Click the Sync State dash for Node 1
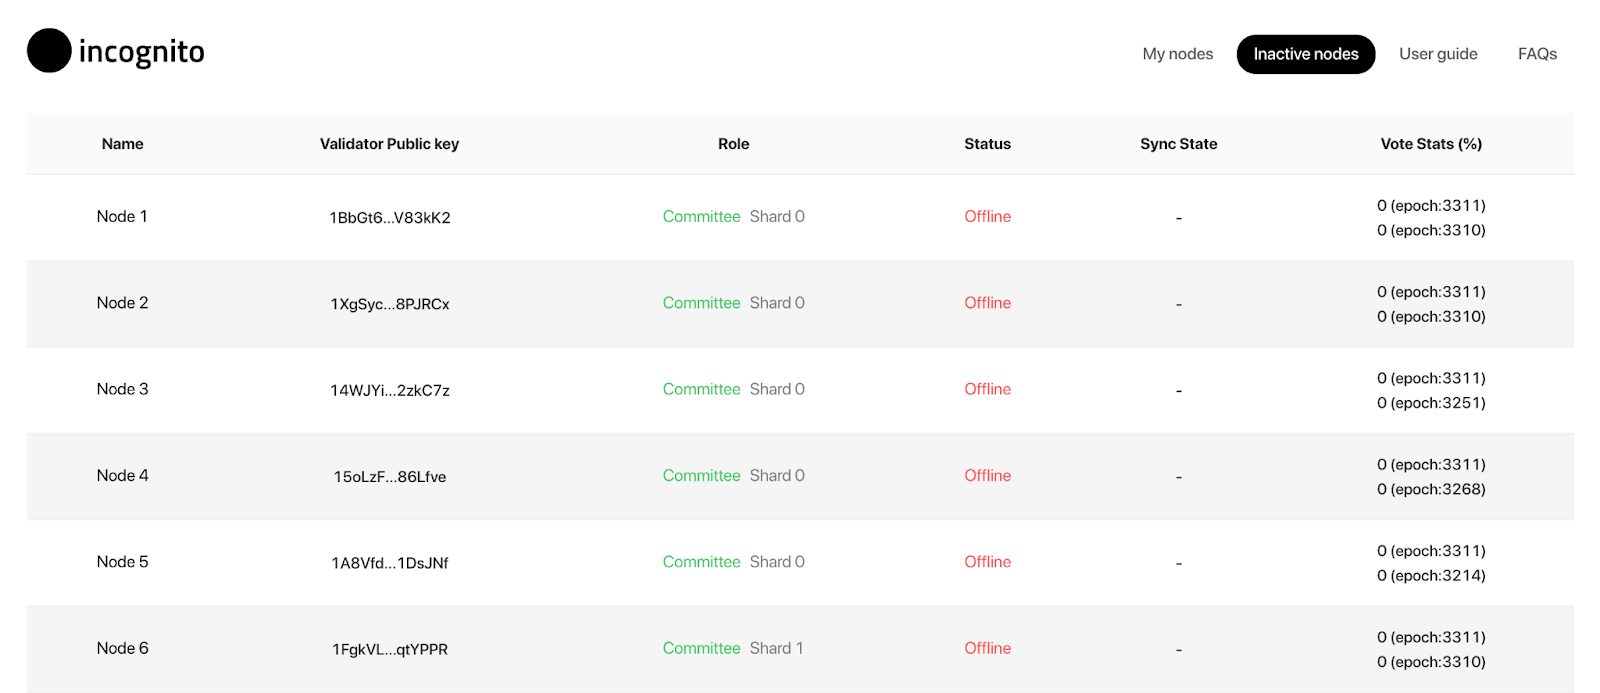The width and height of the screenshot is (1600, 693). 1178,218
